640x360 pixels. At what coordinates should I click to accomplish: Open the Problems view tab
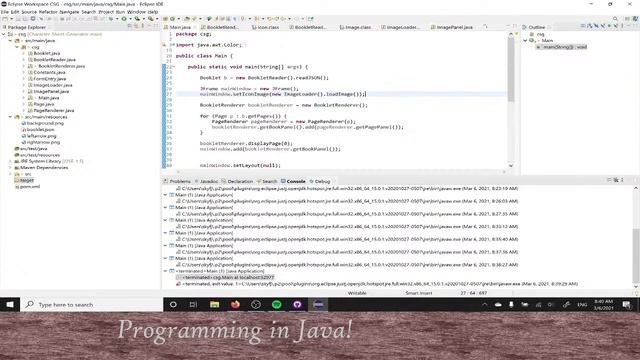coord(177,181)
